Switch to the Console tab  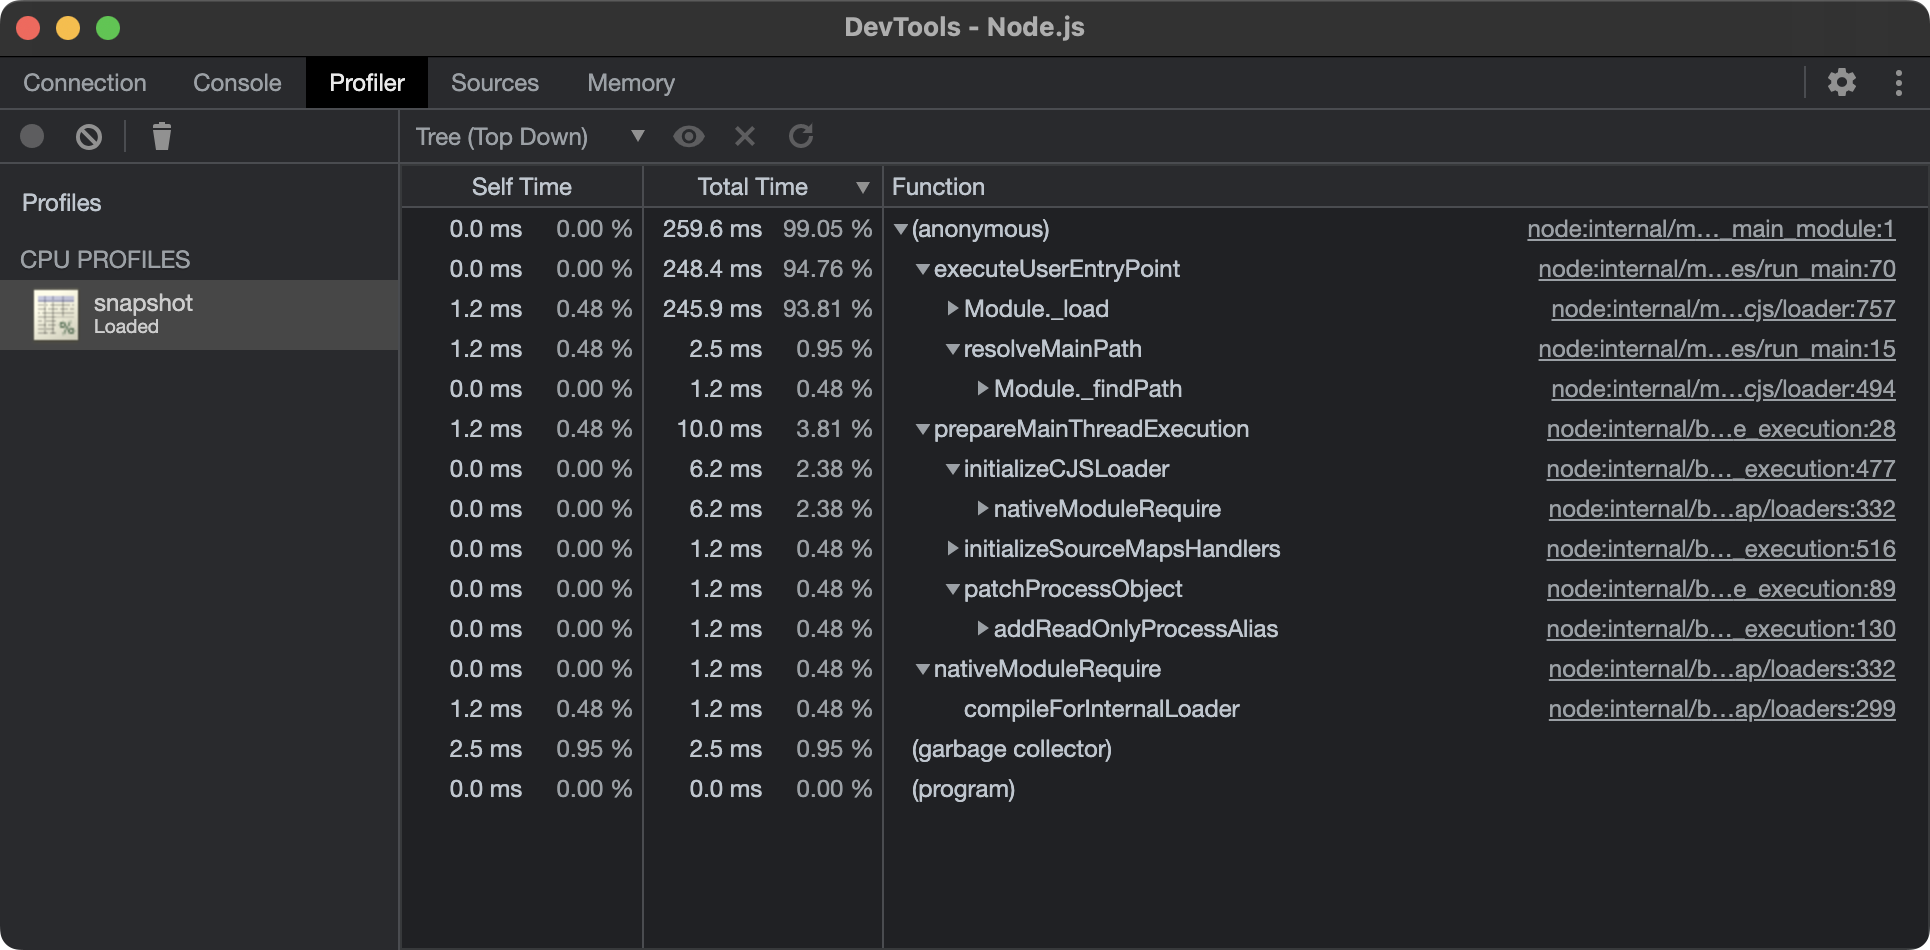(x=237, y=83)
